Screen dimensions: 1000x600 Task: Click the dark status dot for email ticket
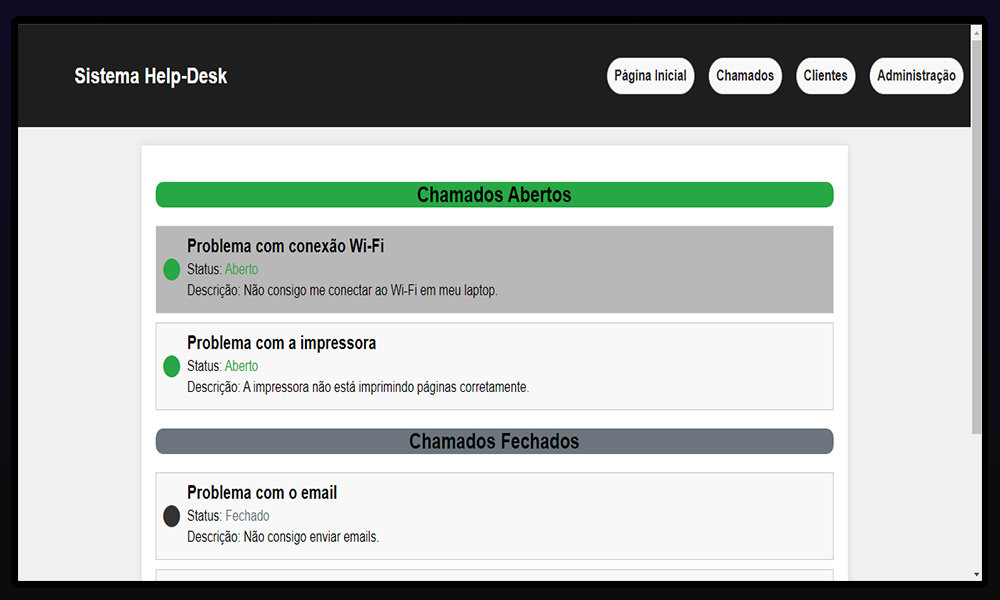coord(172,516)
